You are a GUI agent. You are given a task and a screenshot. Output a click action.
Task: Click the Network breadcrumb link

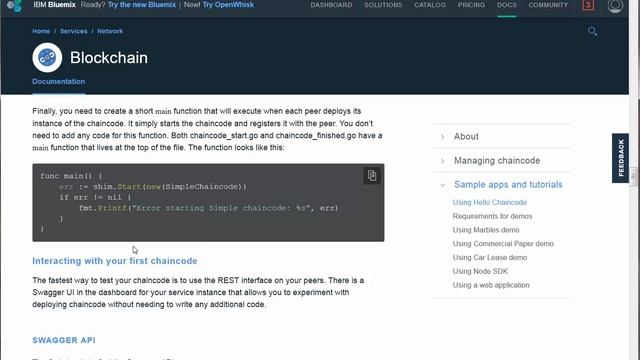tap(110, 31)
